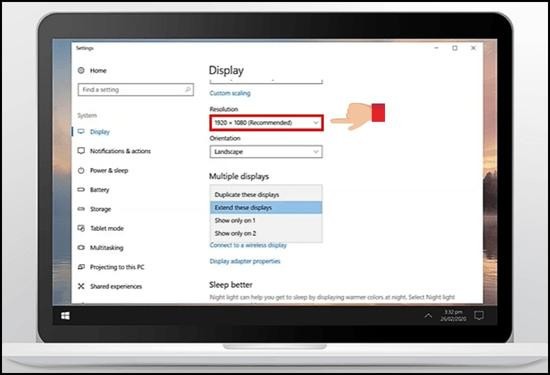
Task: Open the Tablet mode icon
Action: coord(81,228)
